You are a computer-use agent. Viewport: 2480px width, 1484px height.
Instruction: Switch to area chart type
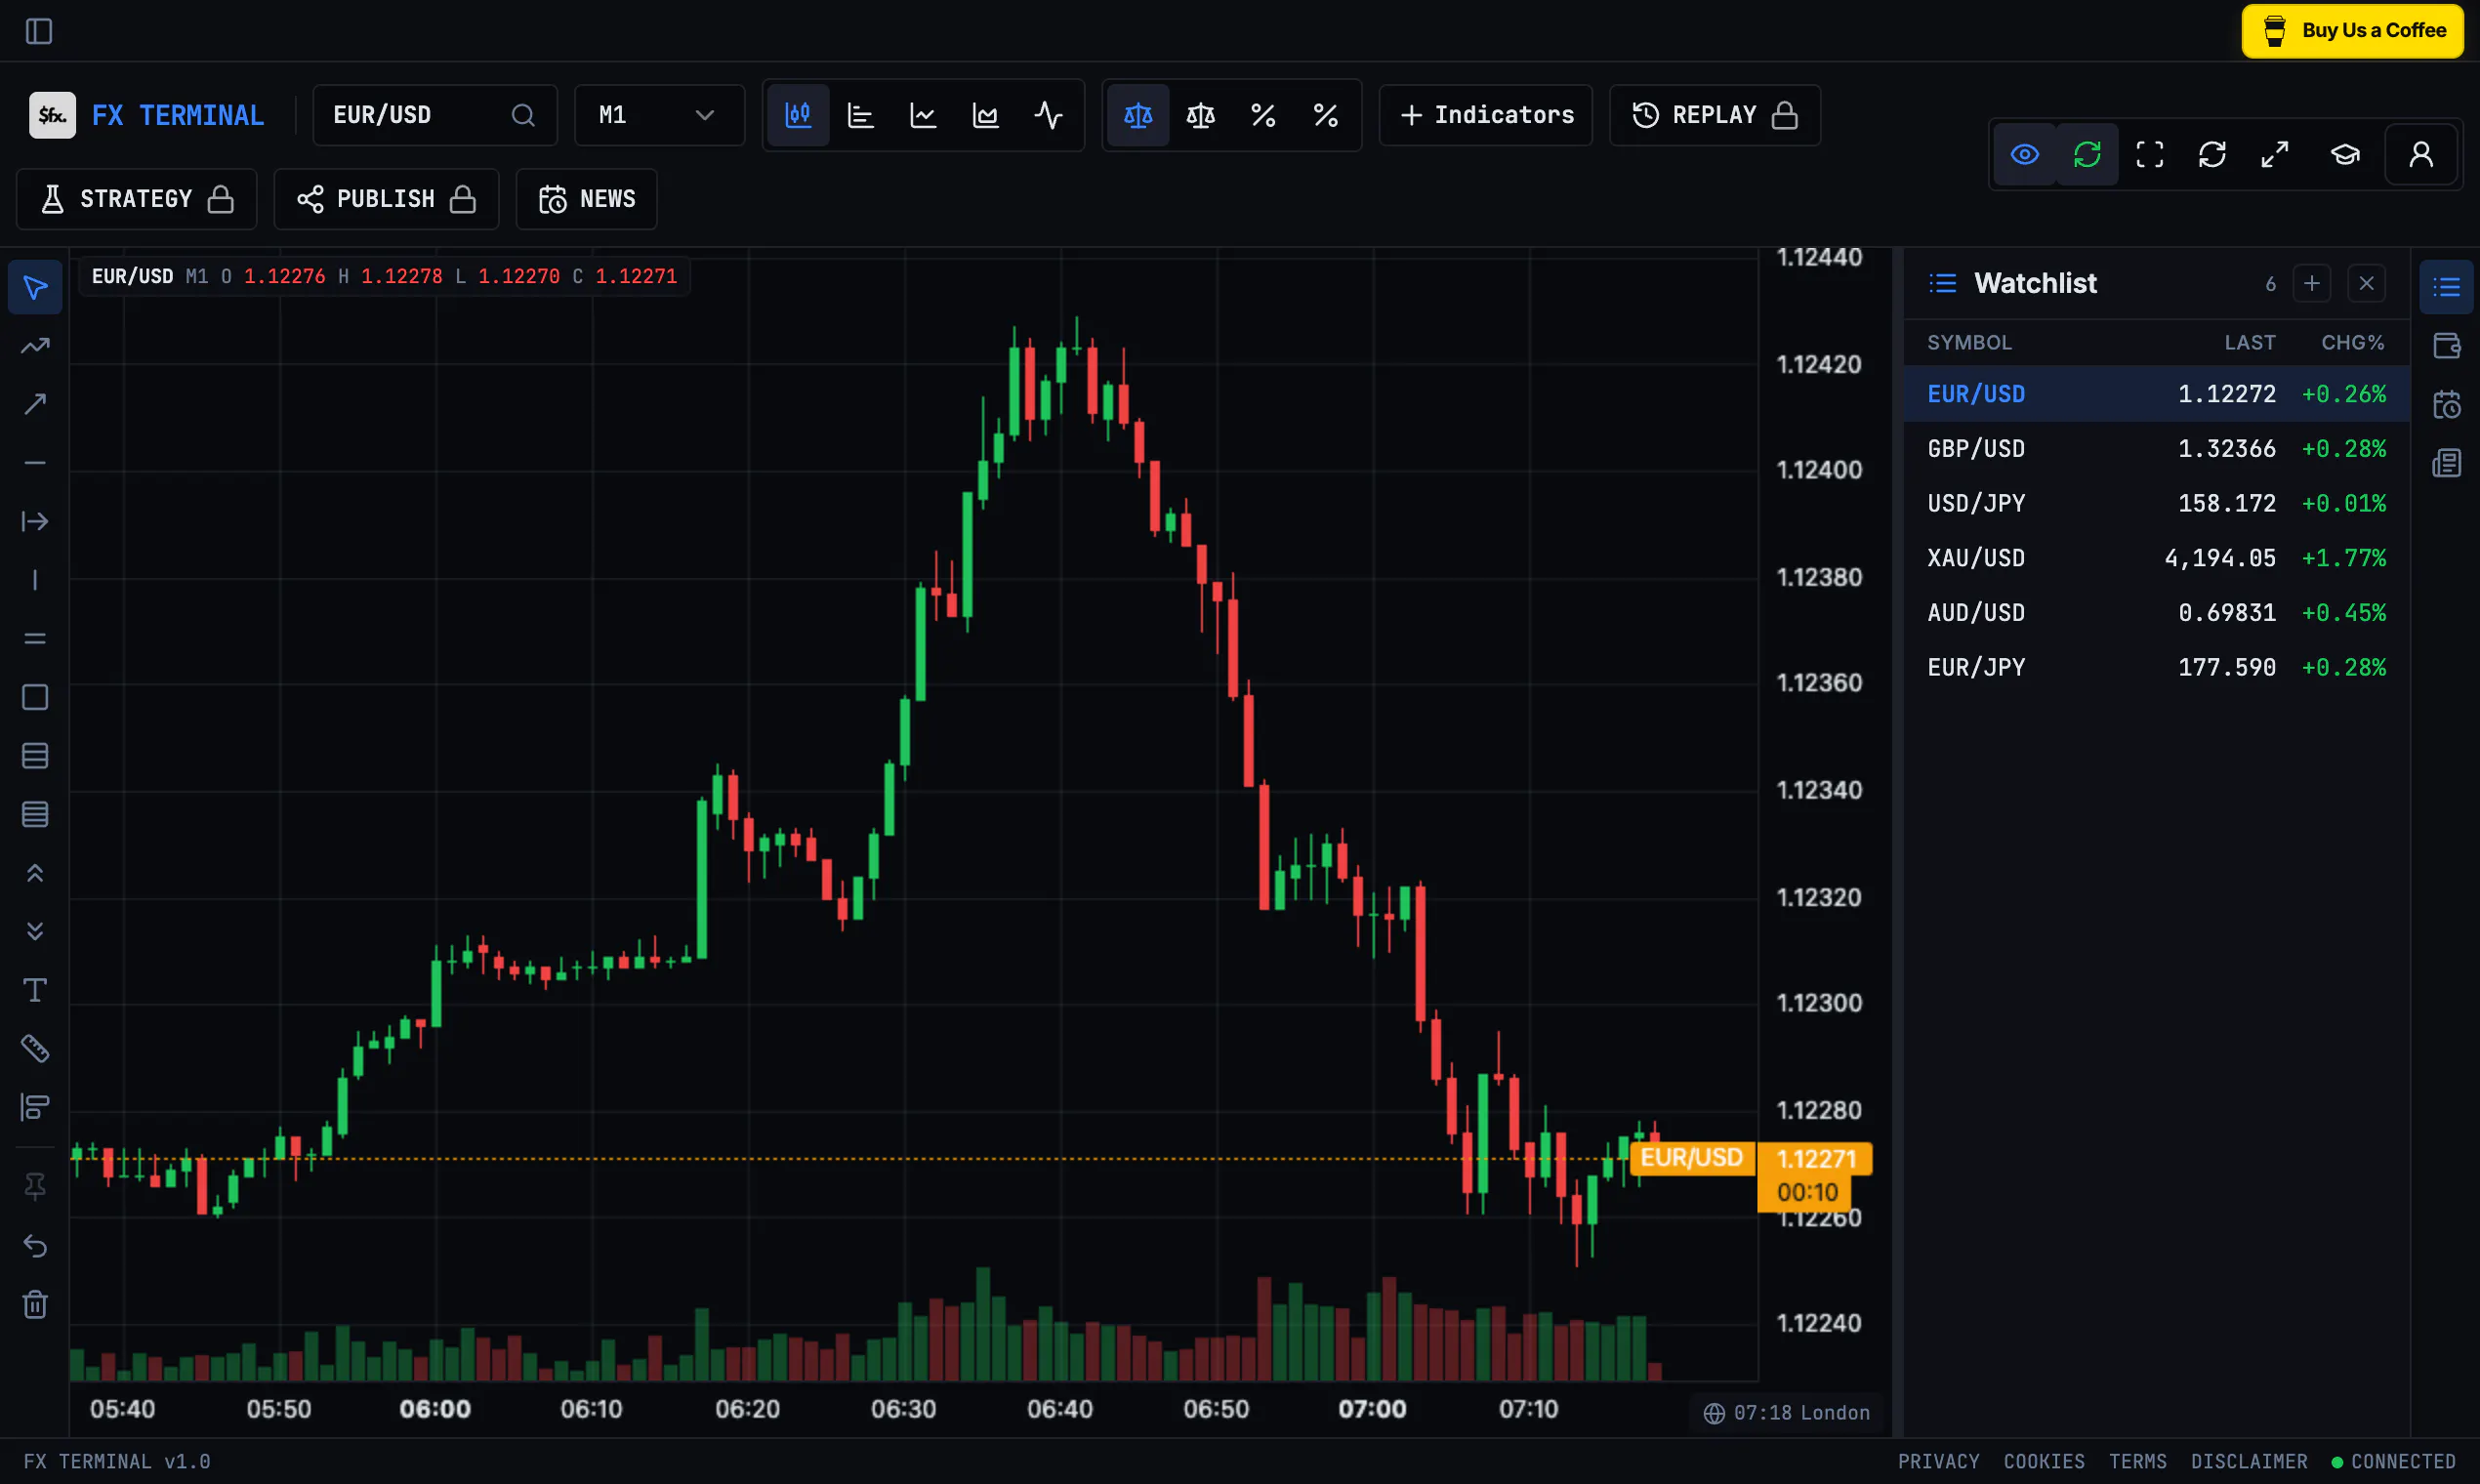[986, 115]
